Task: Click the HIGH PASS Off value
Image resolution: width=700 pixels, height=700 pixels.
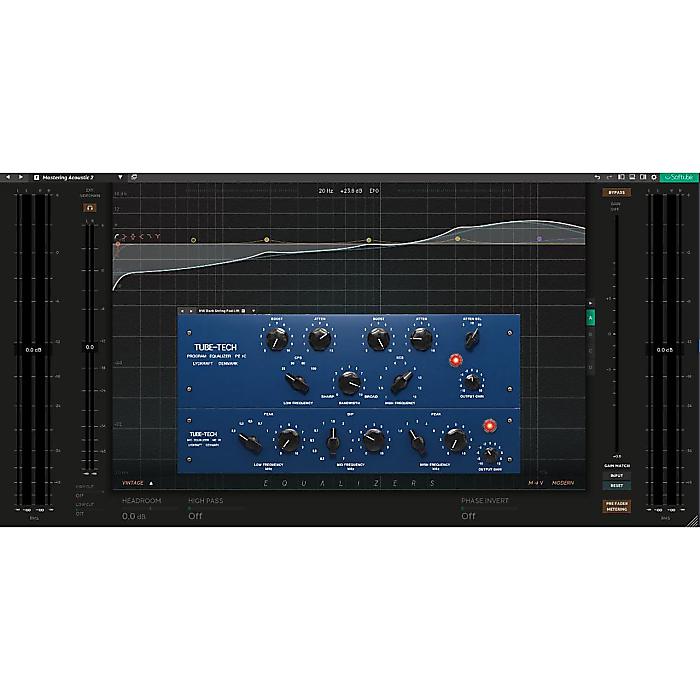Action: tap(195, 516)
